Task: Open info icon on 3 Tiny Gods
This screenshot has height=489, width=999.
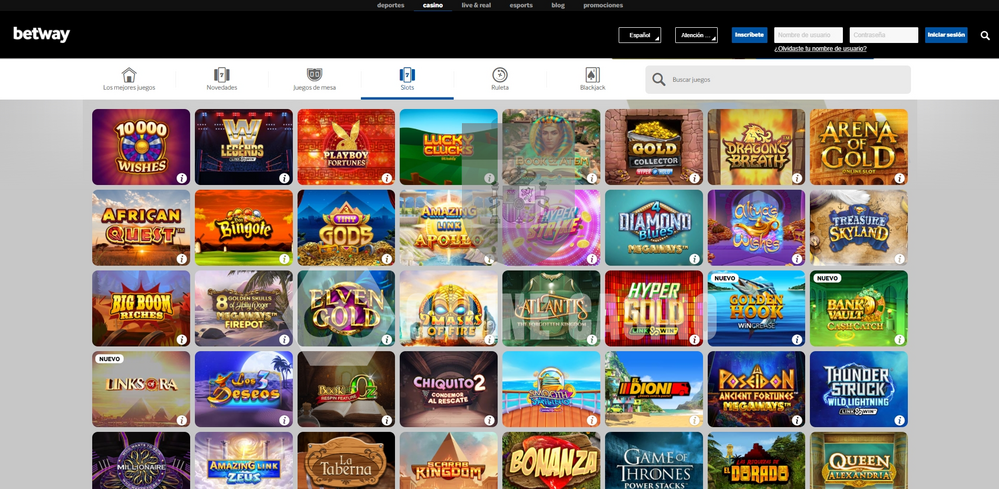Action: (387, 259)
